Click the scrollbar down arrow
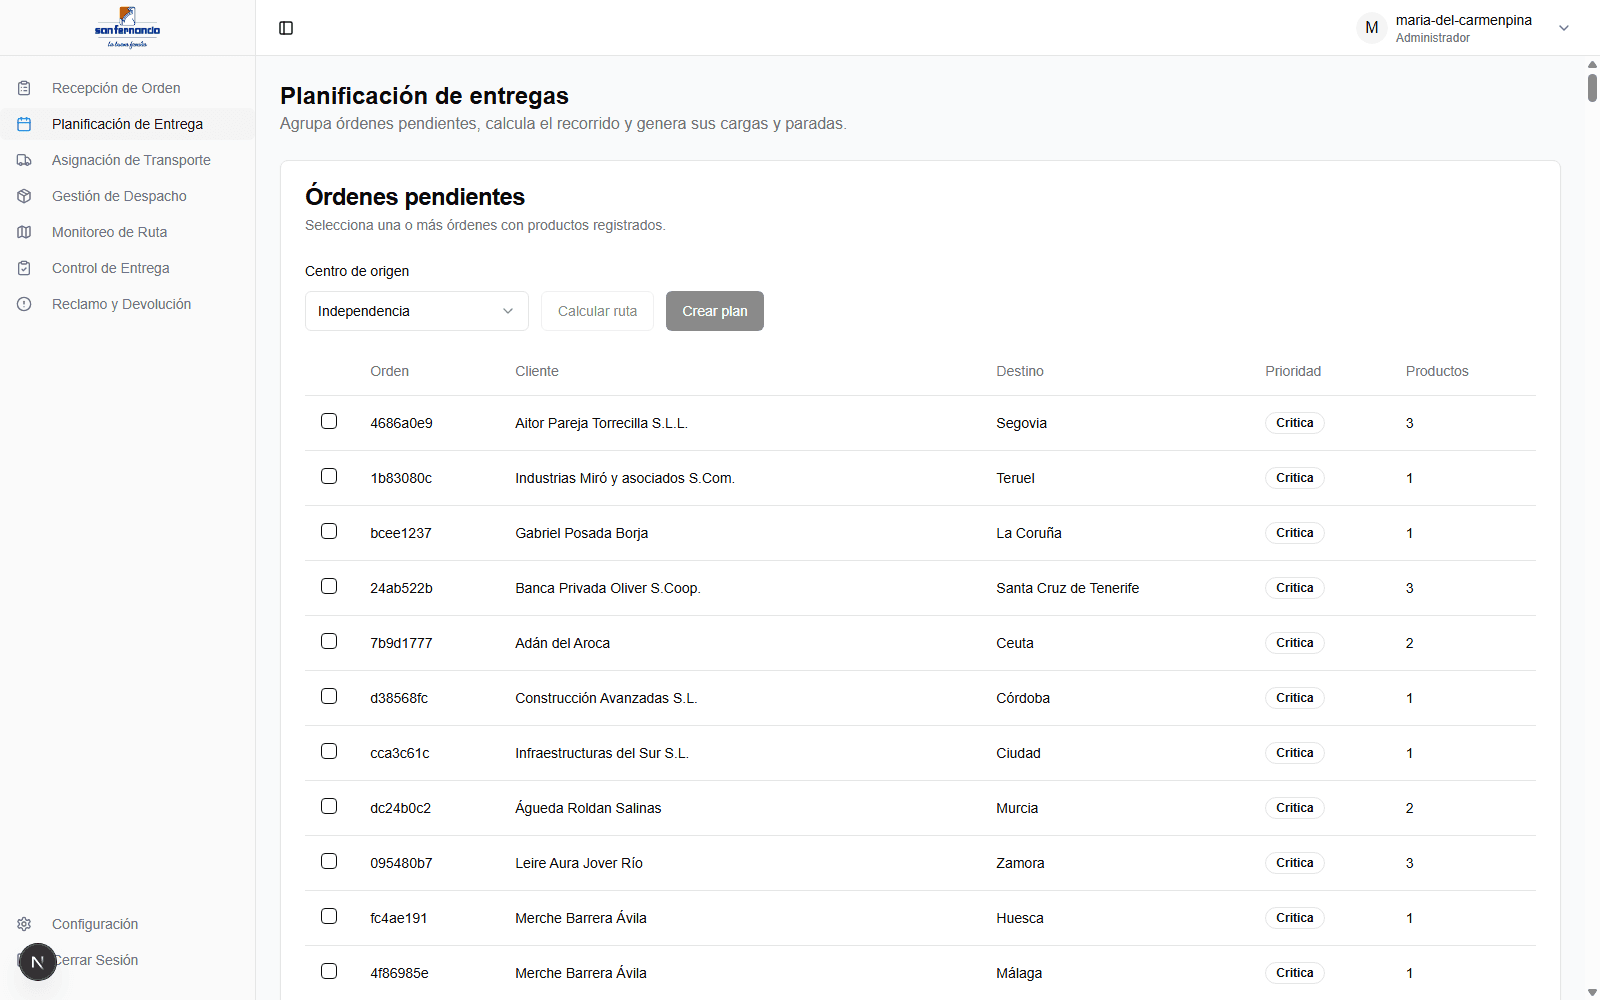1600x1000 pixels. point(1592,992)
